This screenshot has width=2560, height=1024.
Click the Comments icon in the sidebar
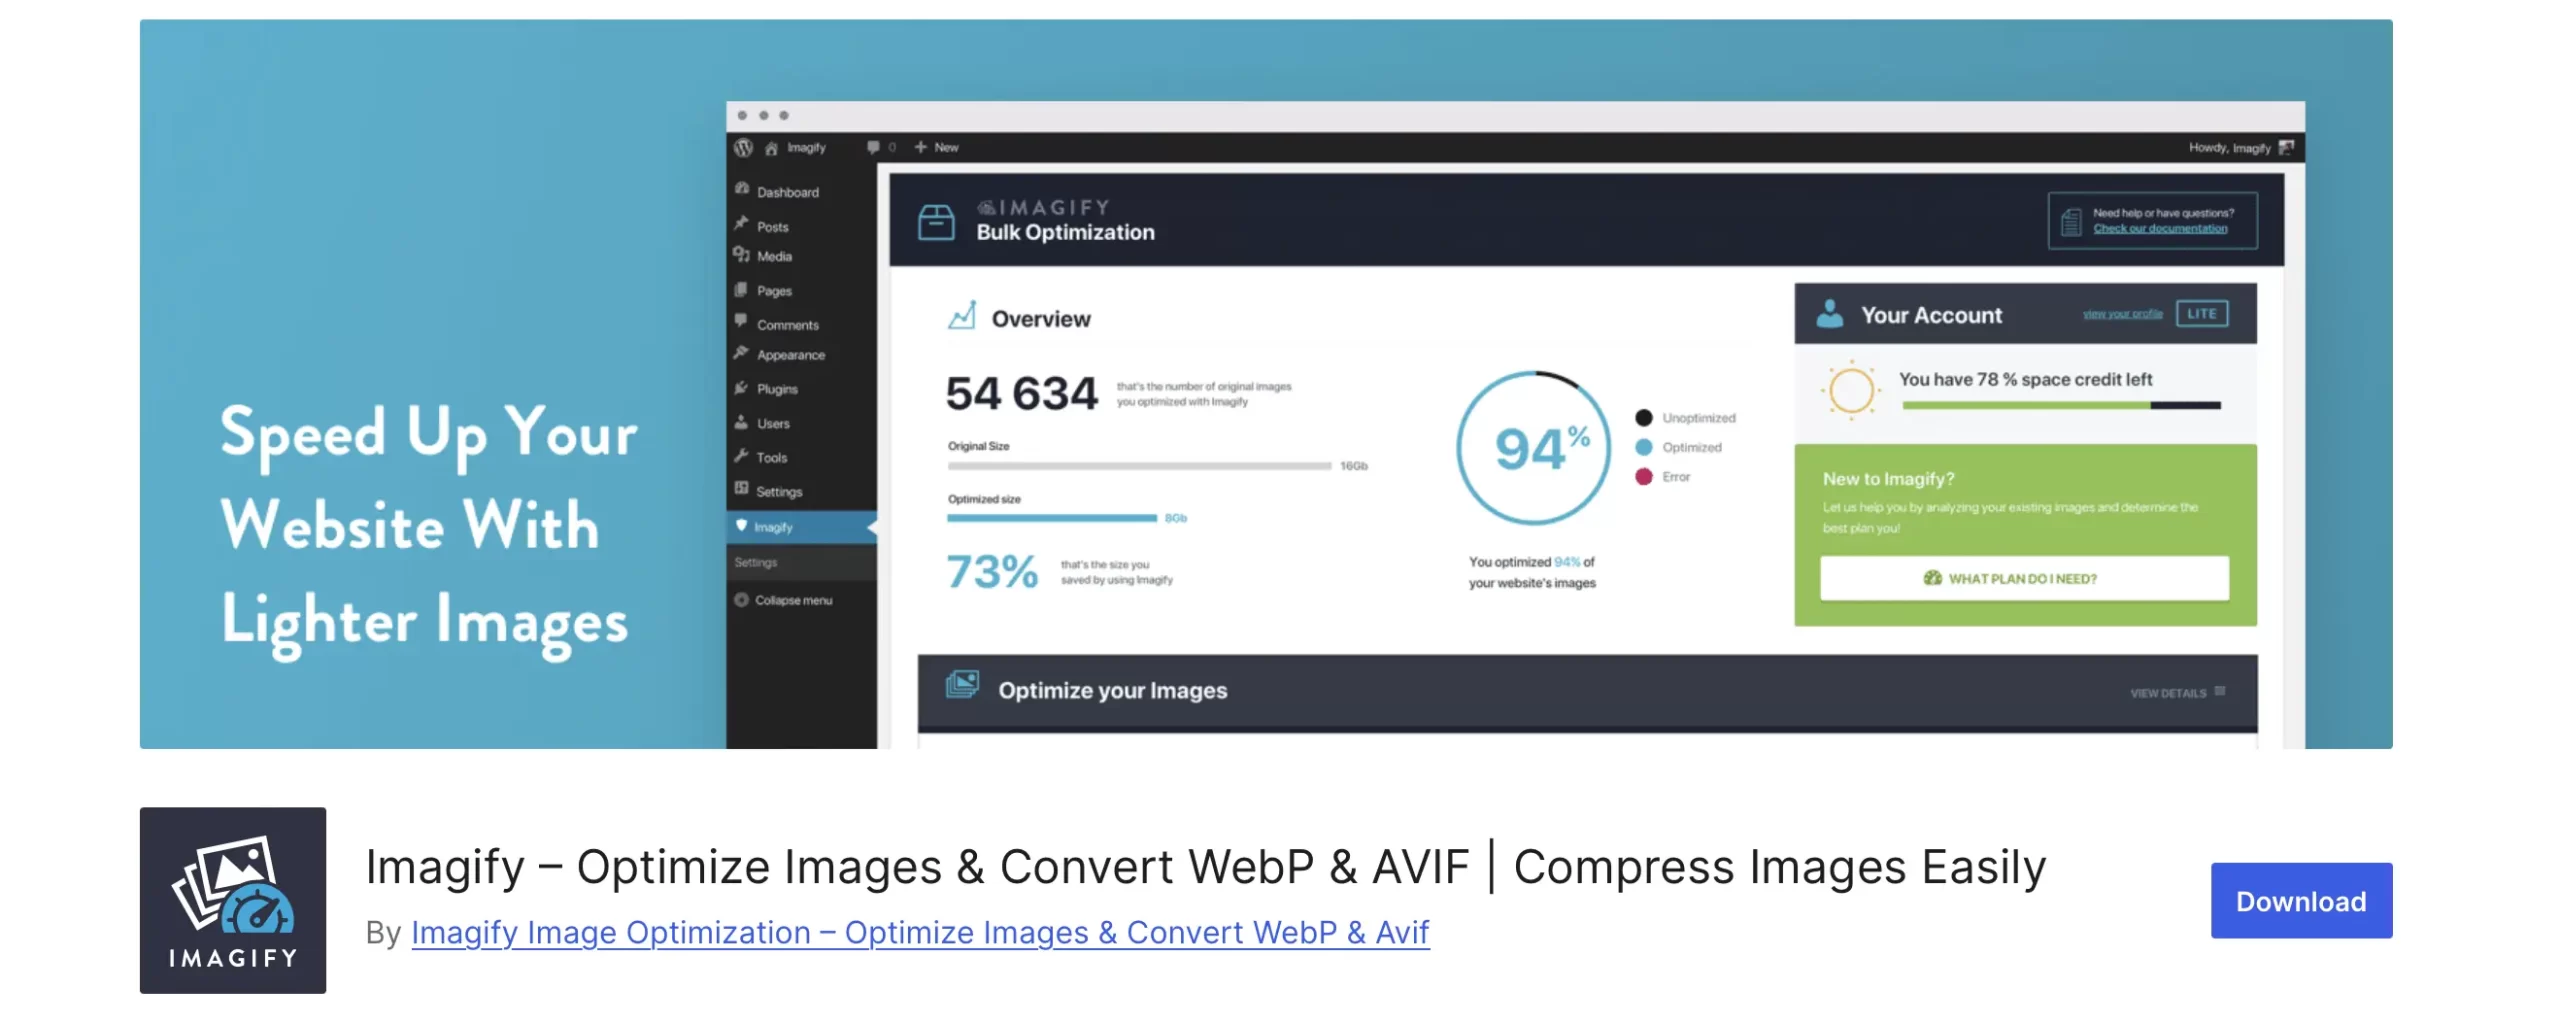pos(741,321)
